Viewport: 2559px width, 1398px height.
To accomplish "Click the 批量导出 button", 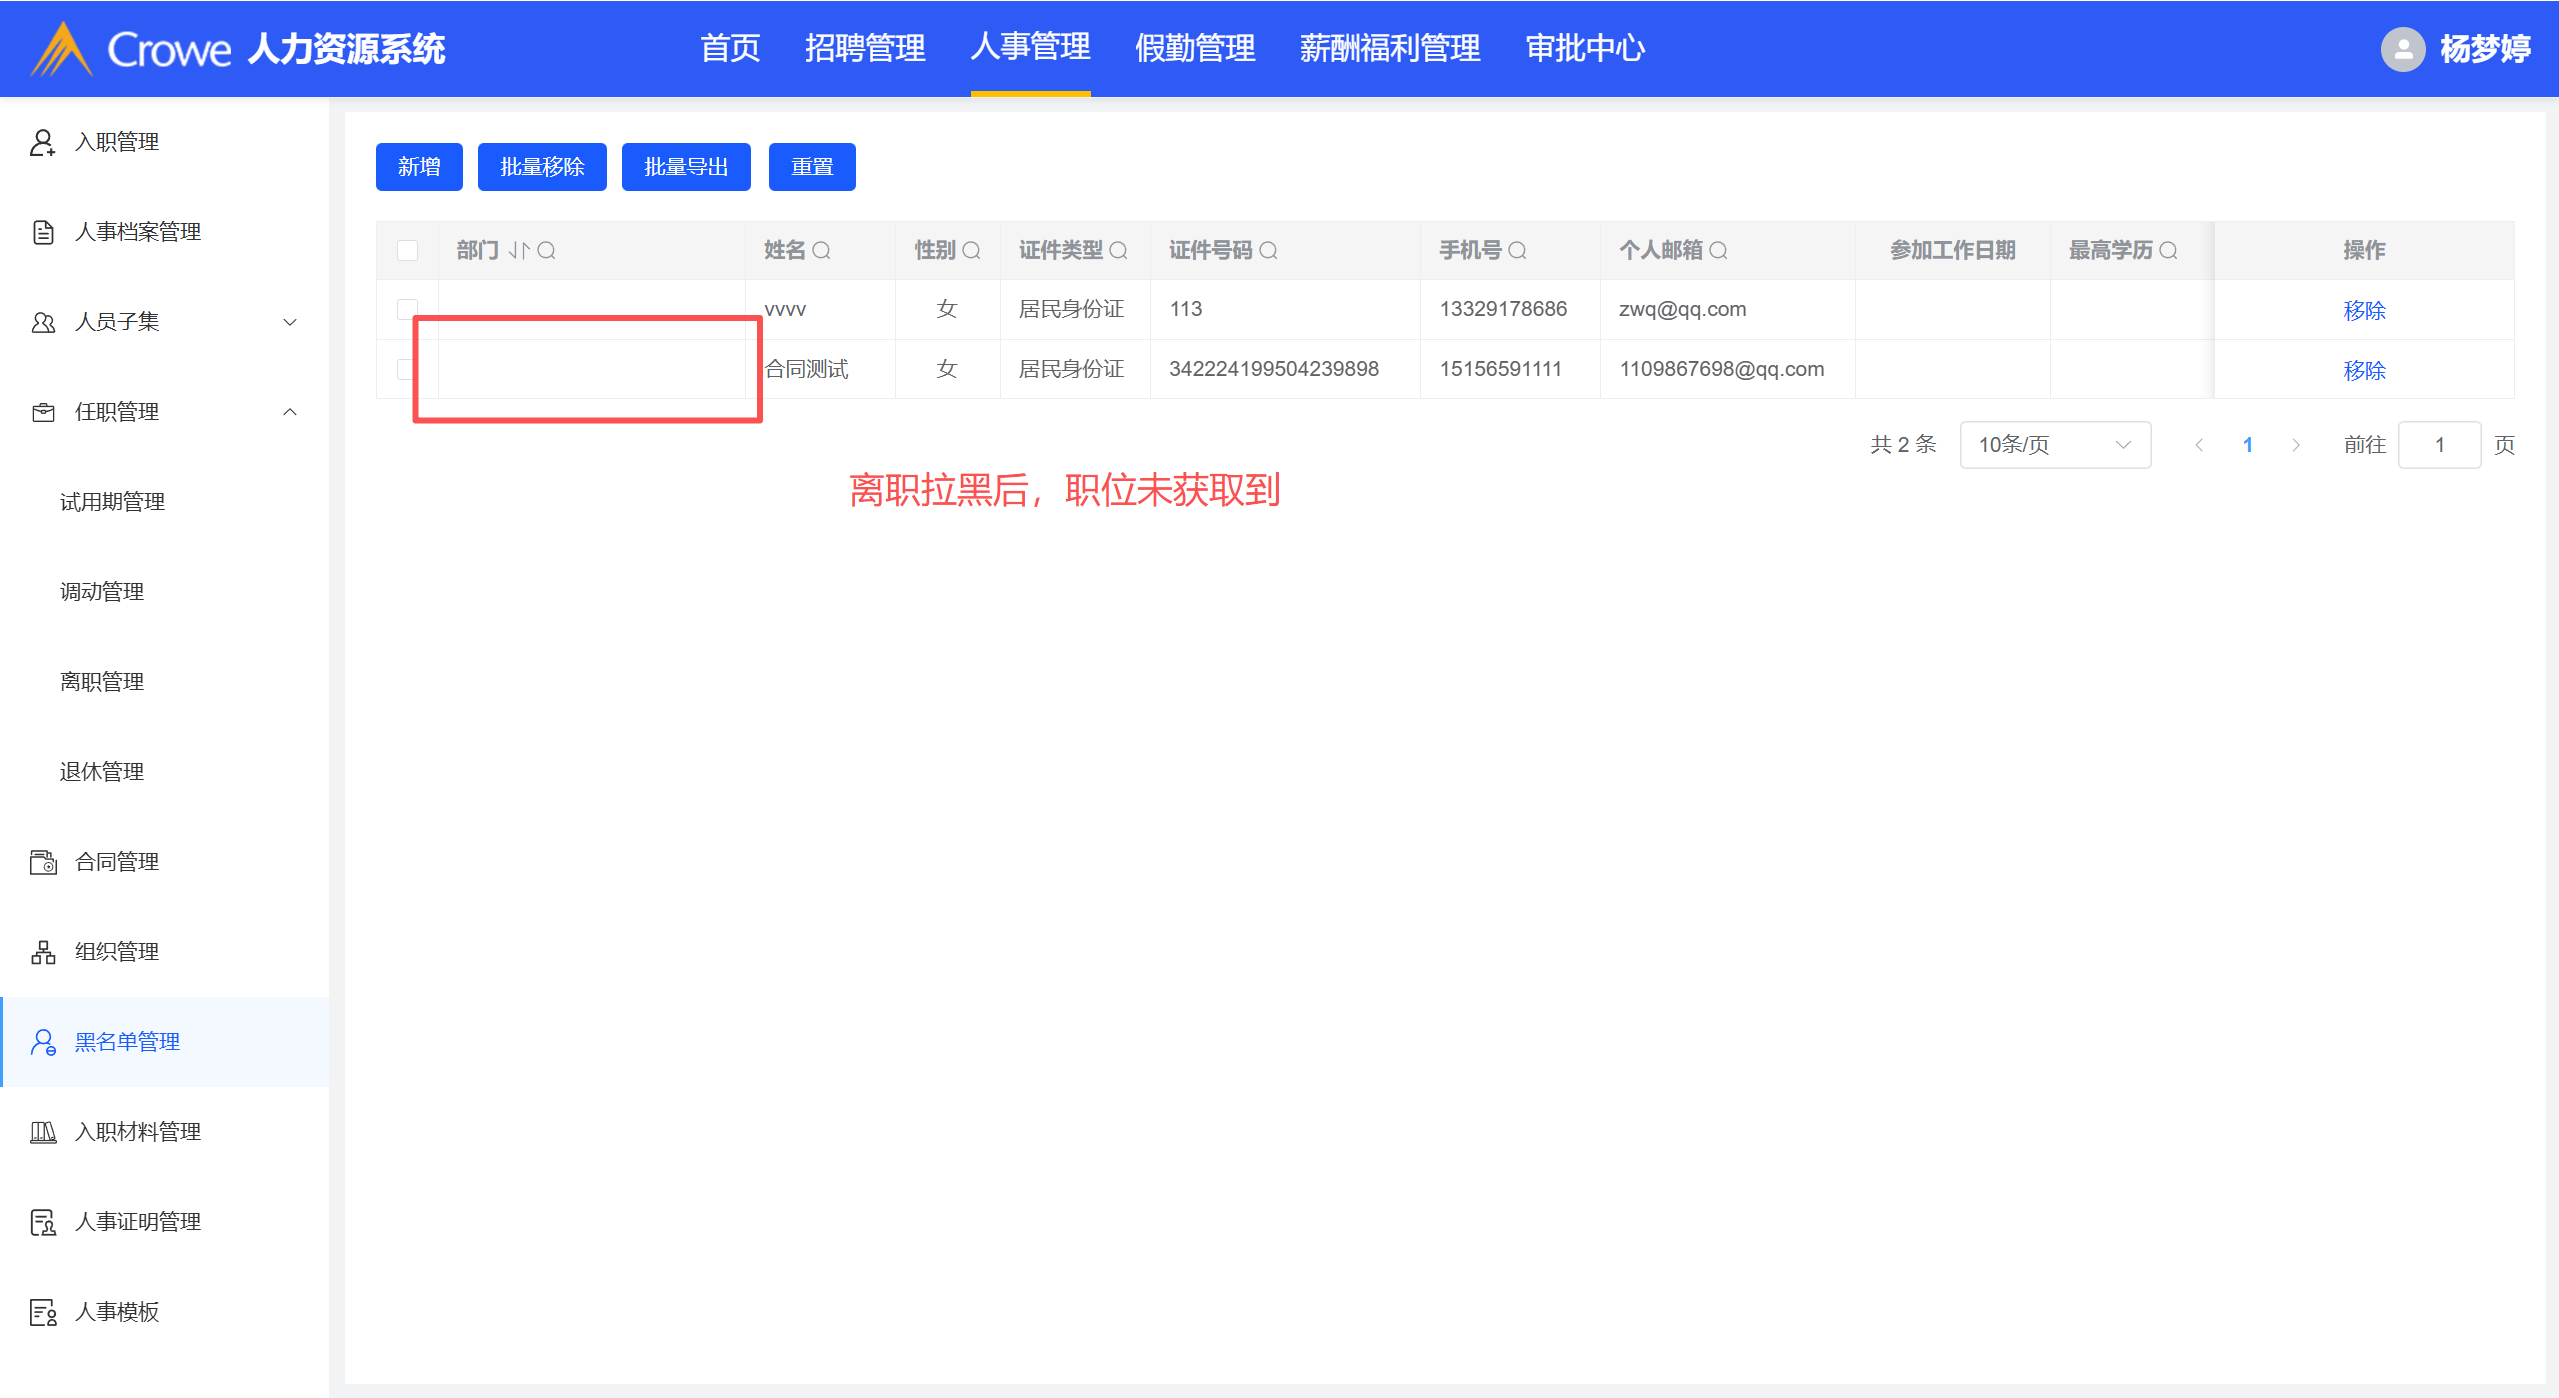I will click(685, 167).
